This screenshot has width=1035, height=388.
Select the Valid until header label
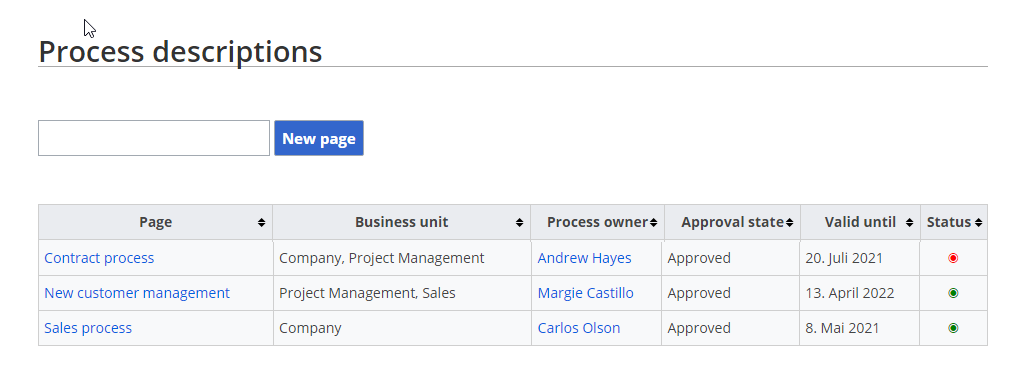[x=860, y=222]
